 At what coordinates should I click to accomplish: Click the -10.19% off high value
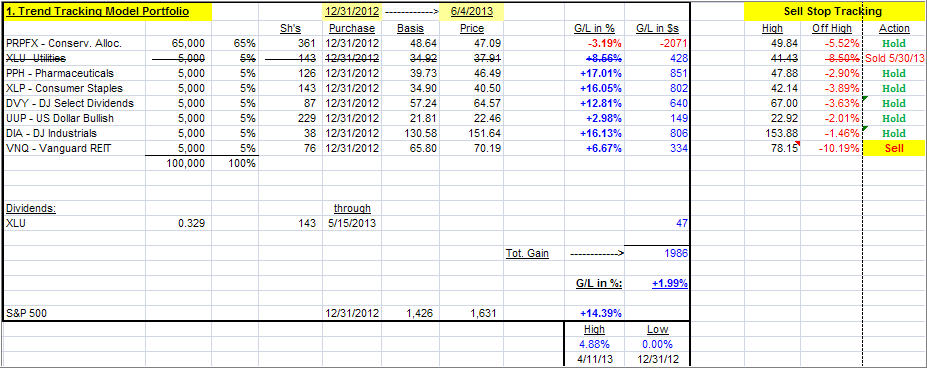pyautogui.click(x=838, y=149)
